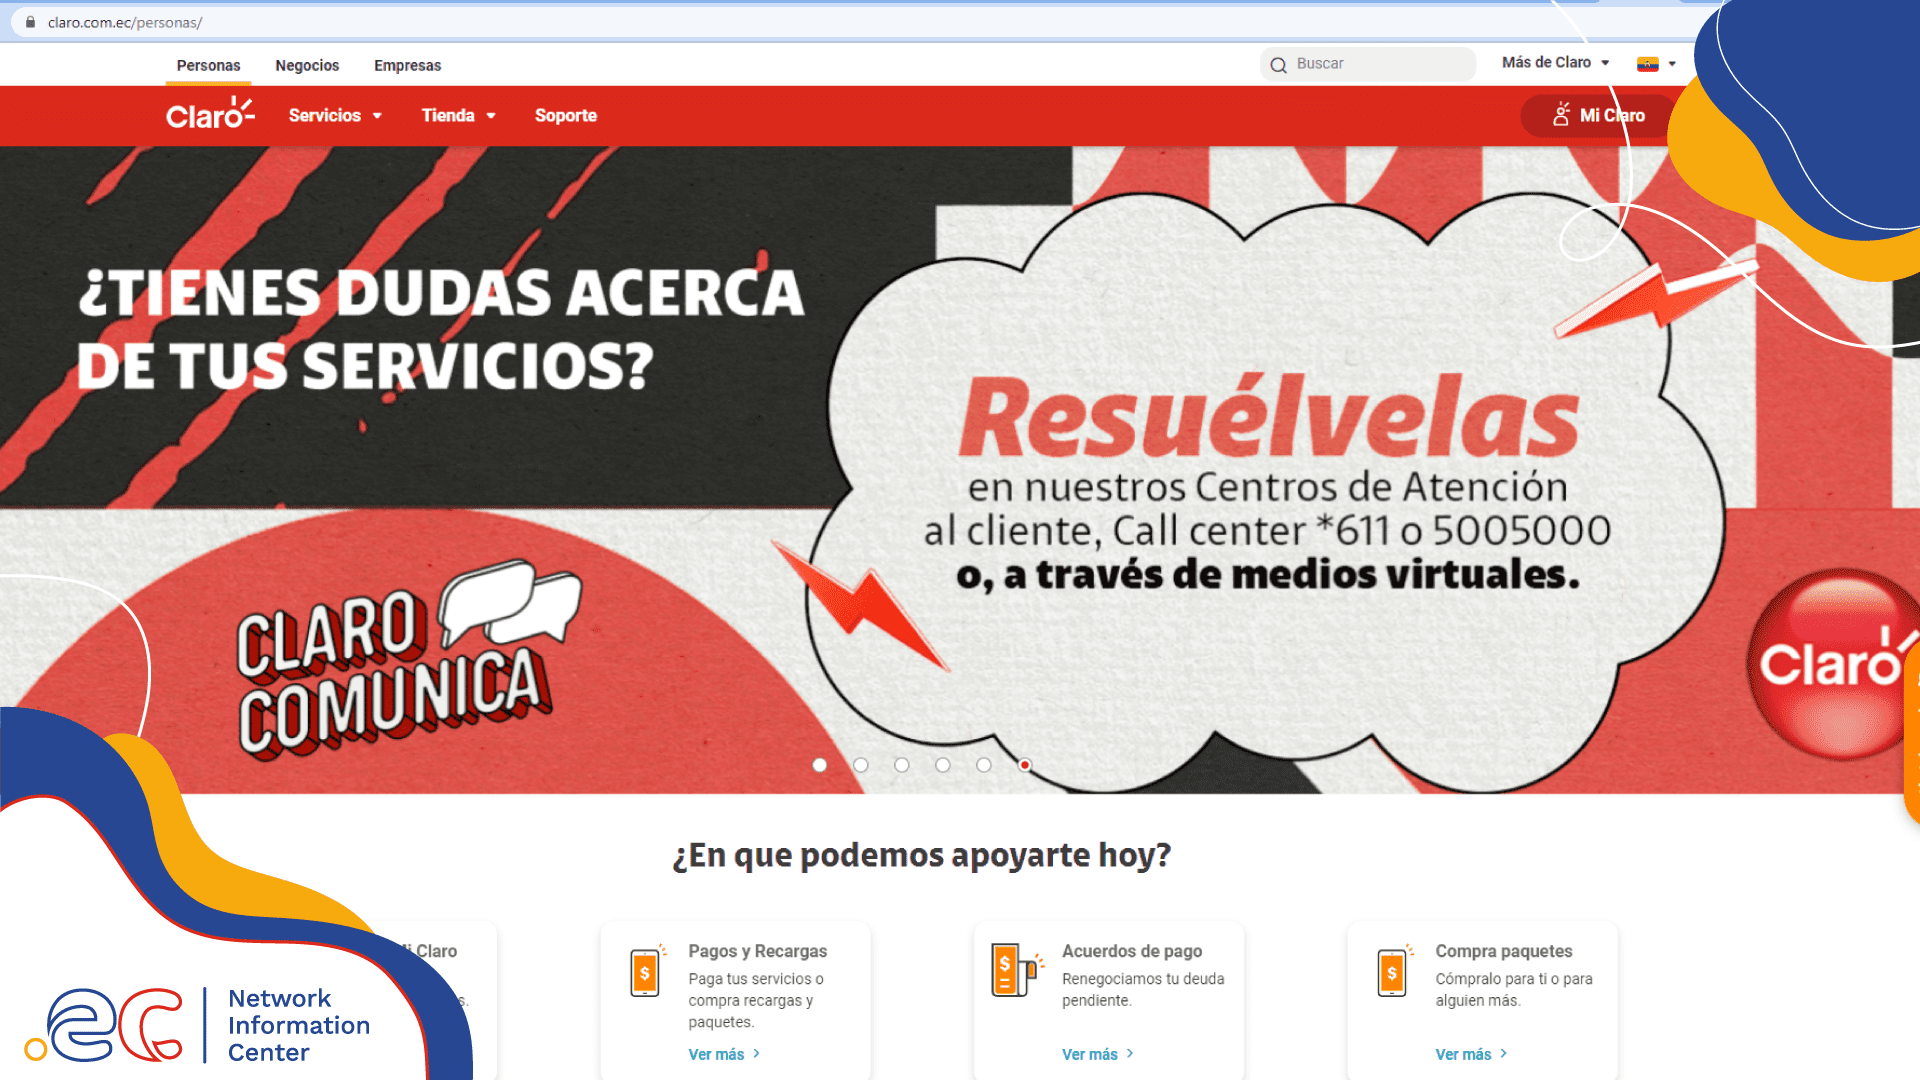Screen dimensions: 1920x1080
Task: Open the Soporte link
Action: (x=565, y=115)
